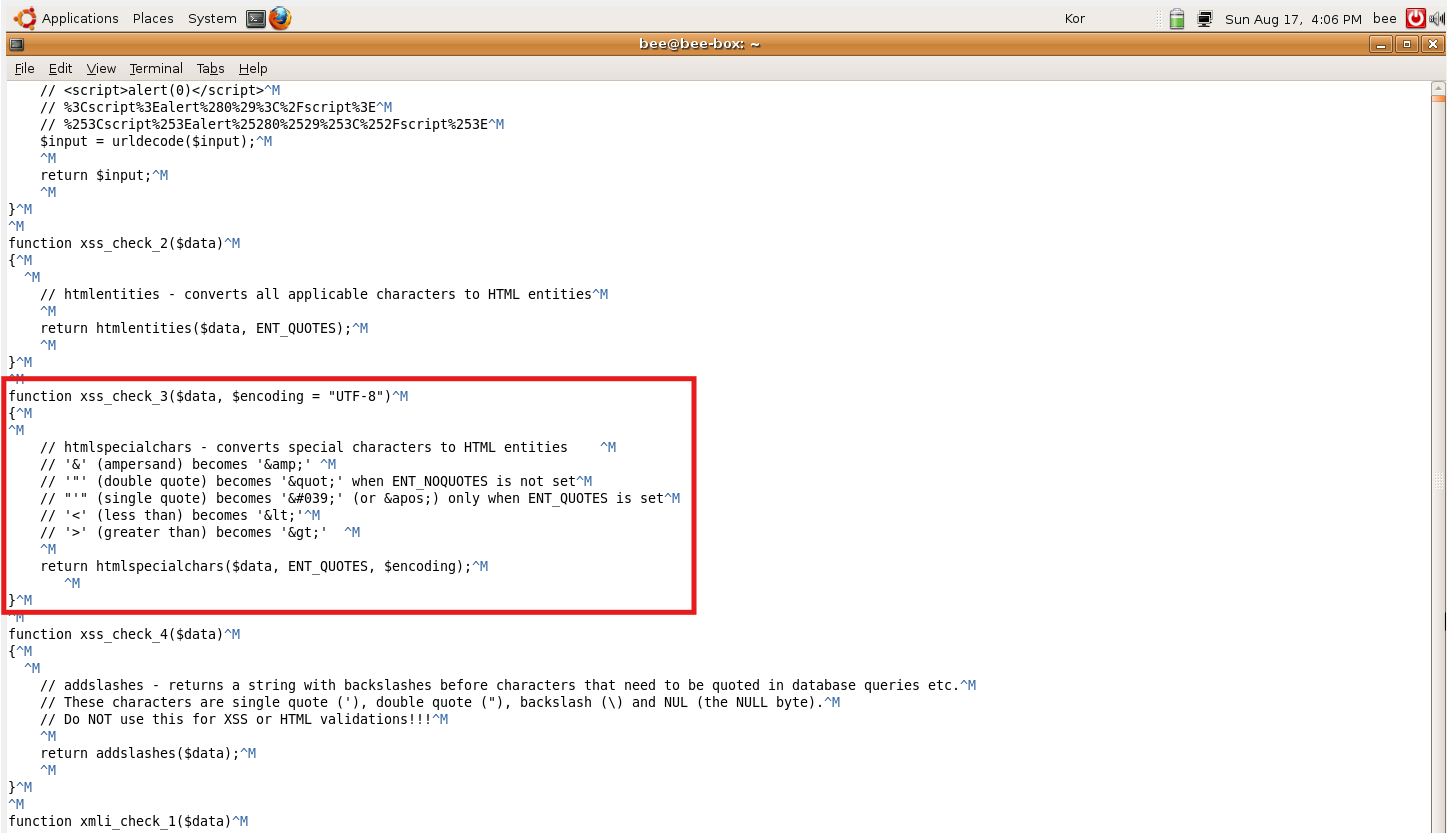Maximize the terminal window
The image size is (1447, 833).
1406,44
